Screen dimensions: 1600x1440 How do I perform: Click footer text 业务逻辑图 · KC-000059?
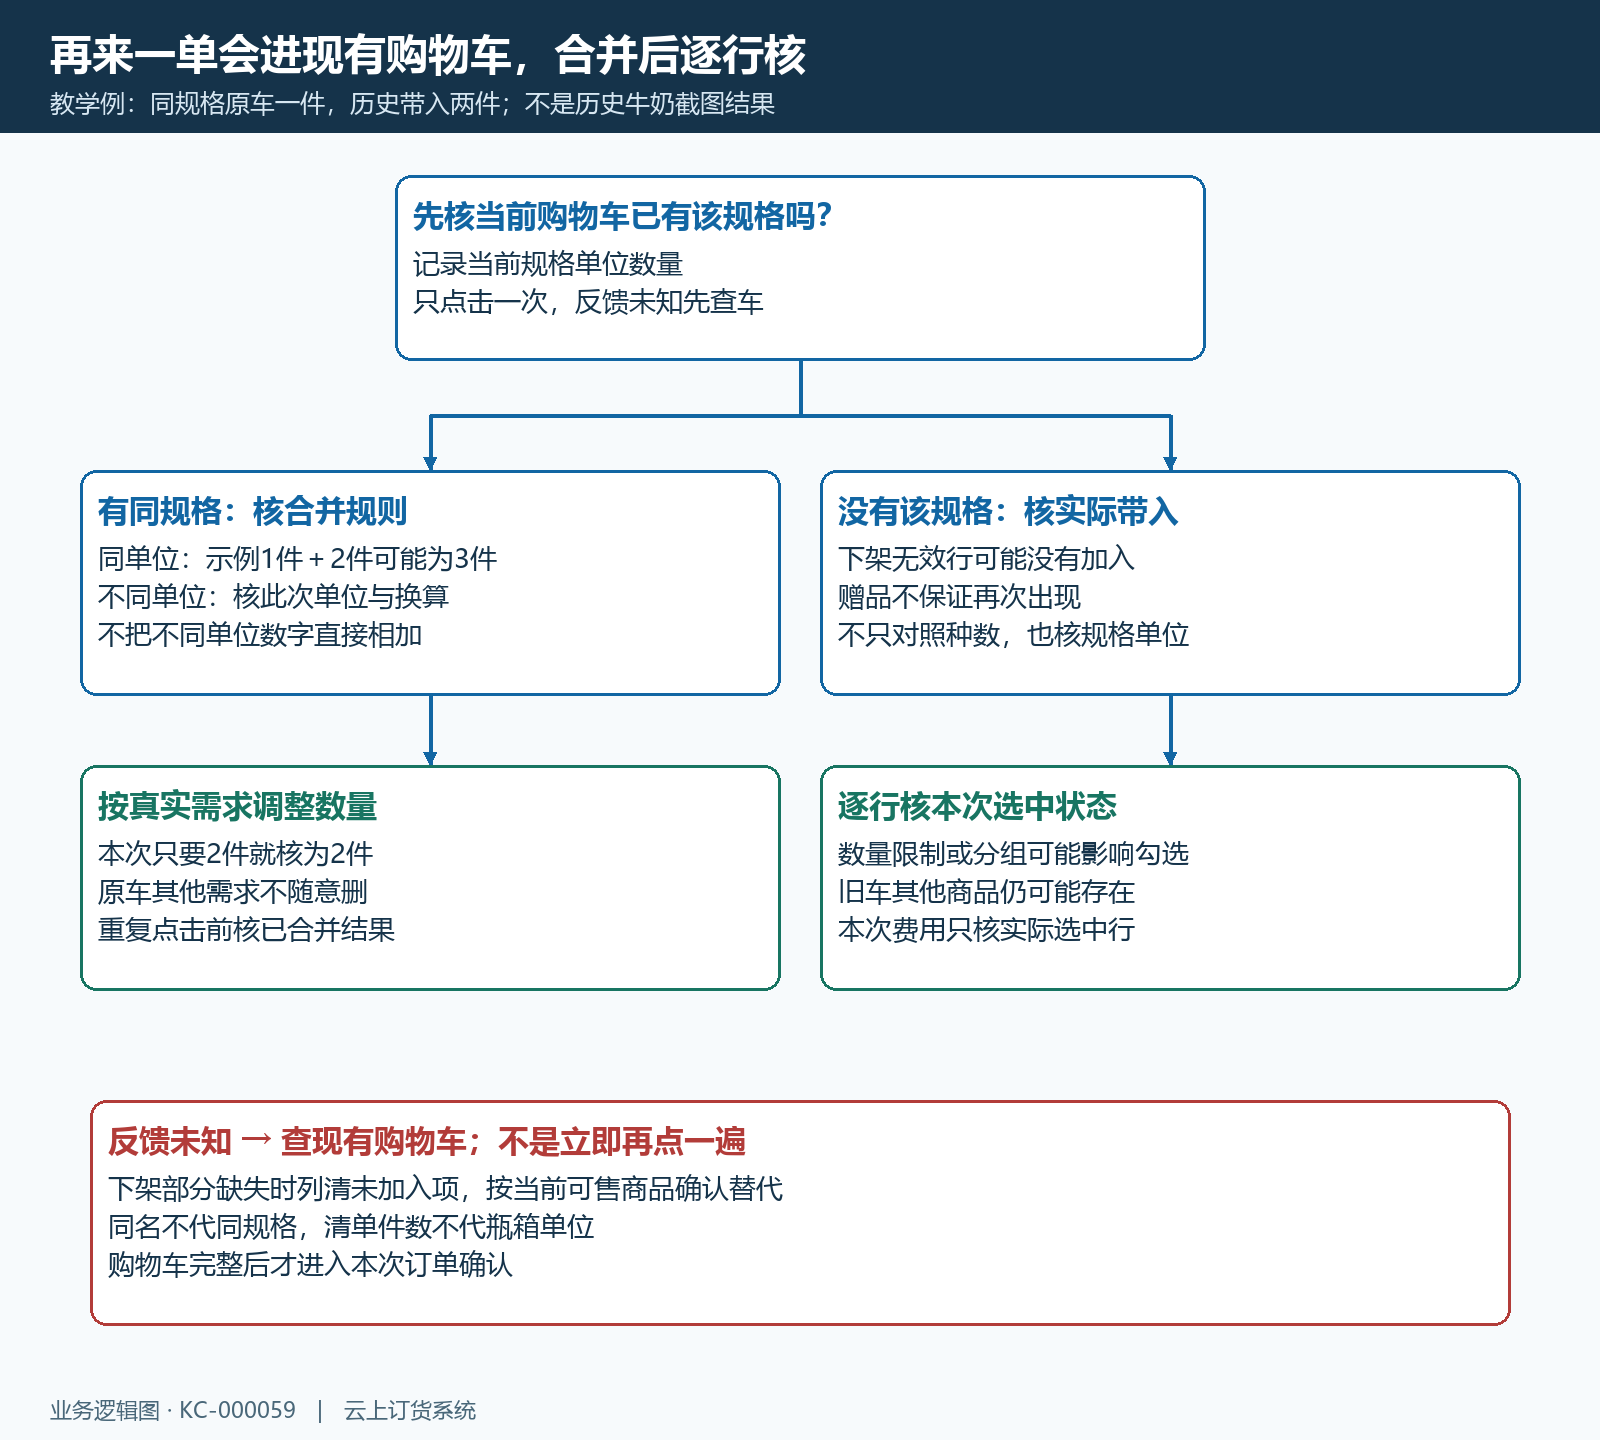tap(173, 1410)
